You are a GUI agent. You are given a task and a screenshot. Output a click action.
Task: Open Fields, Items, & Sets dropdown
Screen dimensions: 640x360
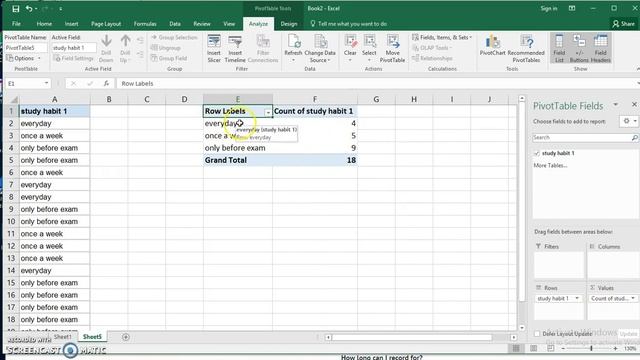point(442,37)
